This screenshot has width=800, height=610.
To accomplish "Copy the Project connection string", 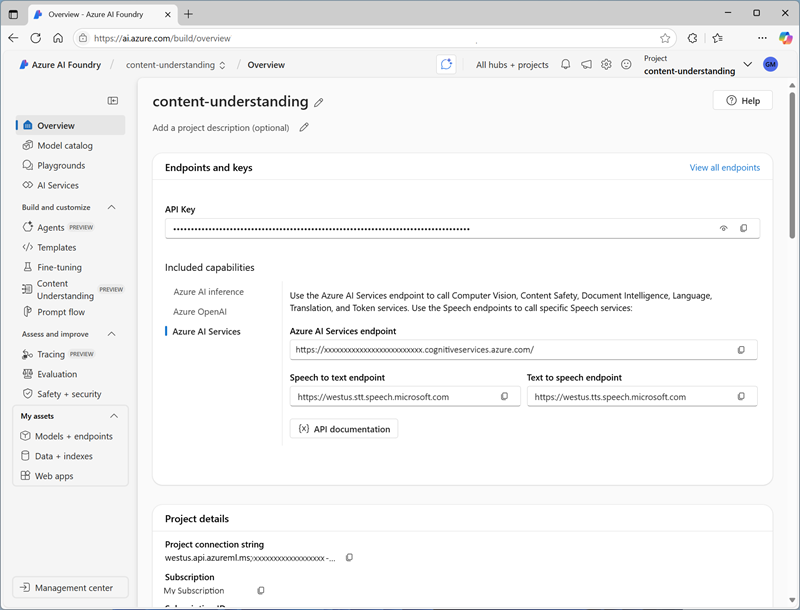I will [349, 557].
